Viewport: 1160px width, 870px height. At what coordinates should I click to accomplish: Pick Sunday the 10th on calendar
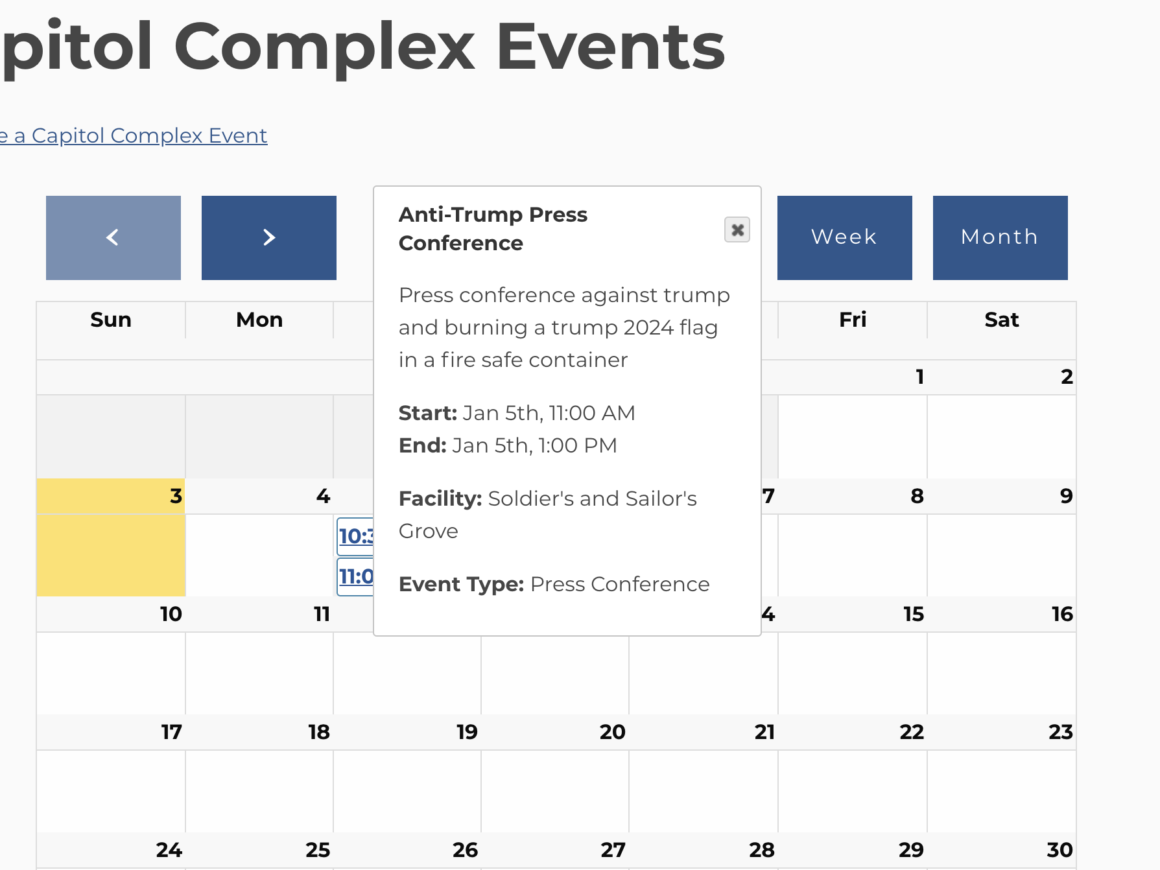(111, 672)
